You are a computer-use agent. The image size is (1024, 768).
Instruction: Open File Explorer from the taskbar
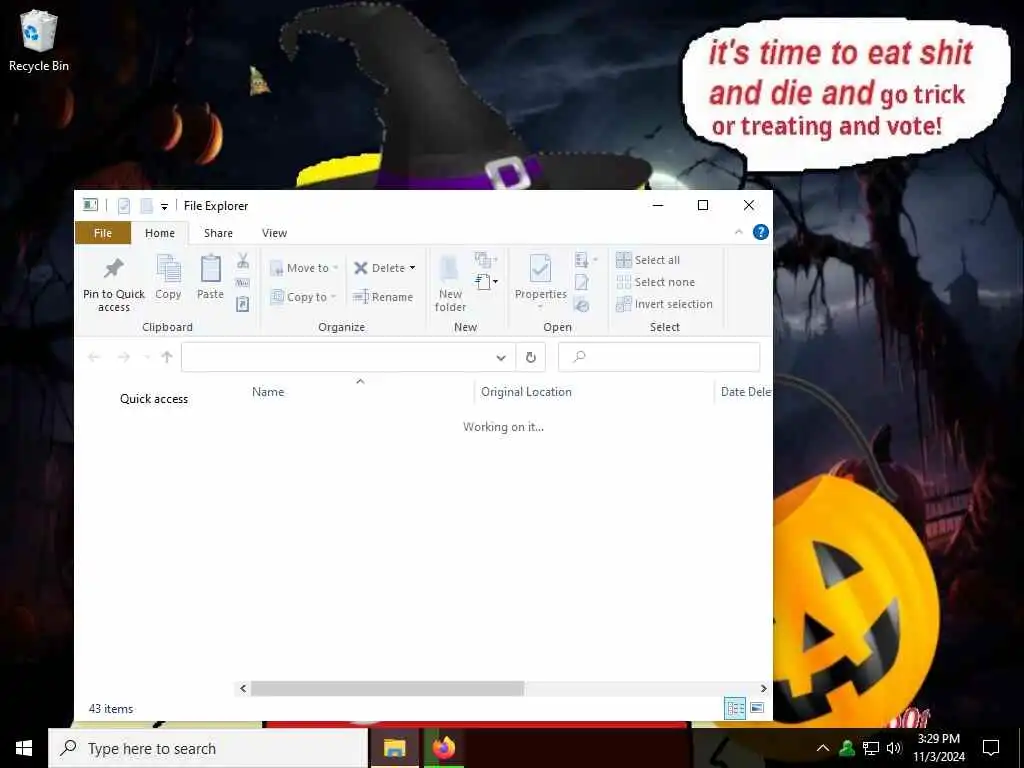click(x=394, y=748)
